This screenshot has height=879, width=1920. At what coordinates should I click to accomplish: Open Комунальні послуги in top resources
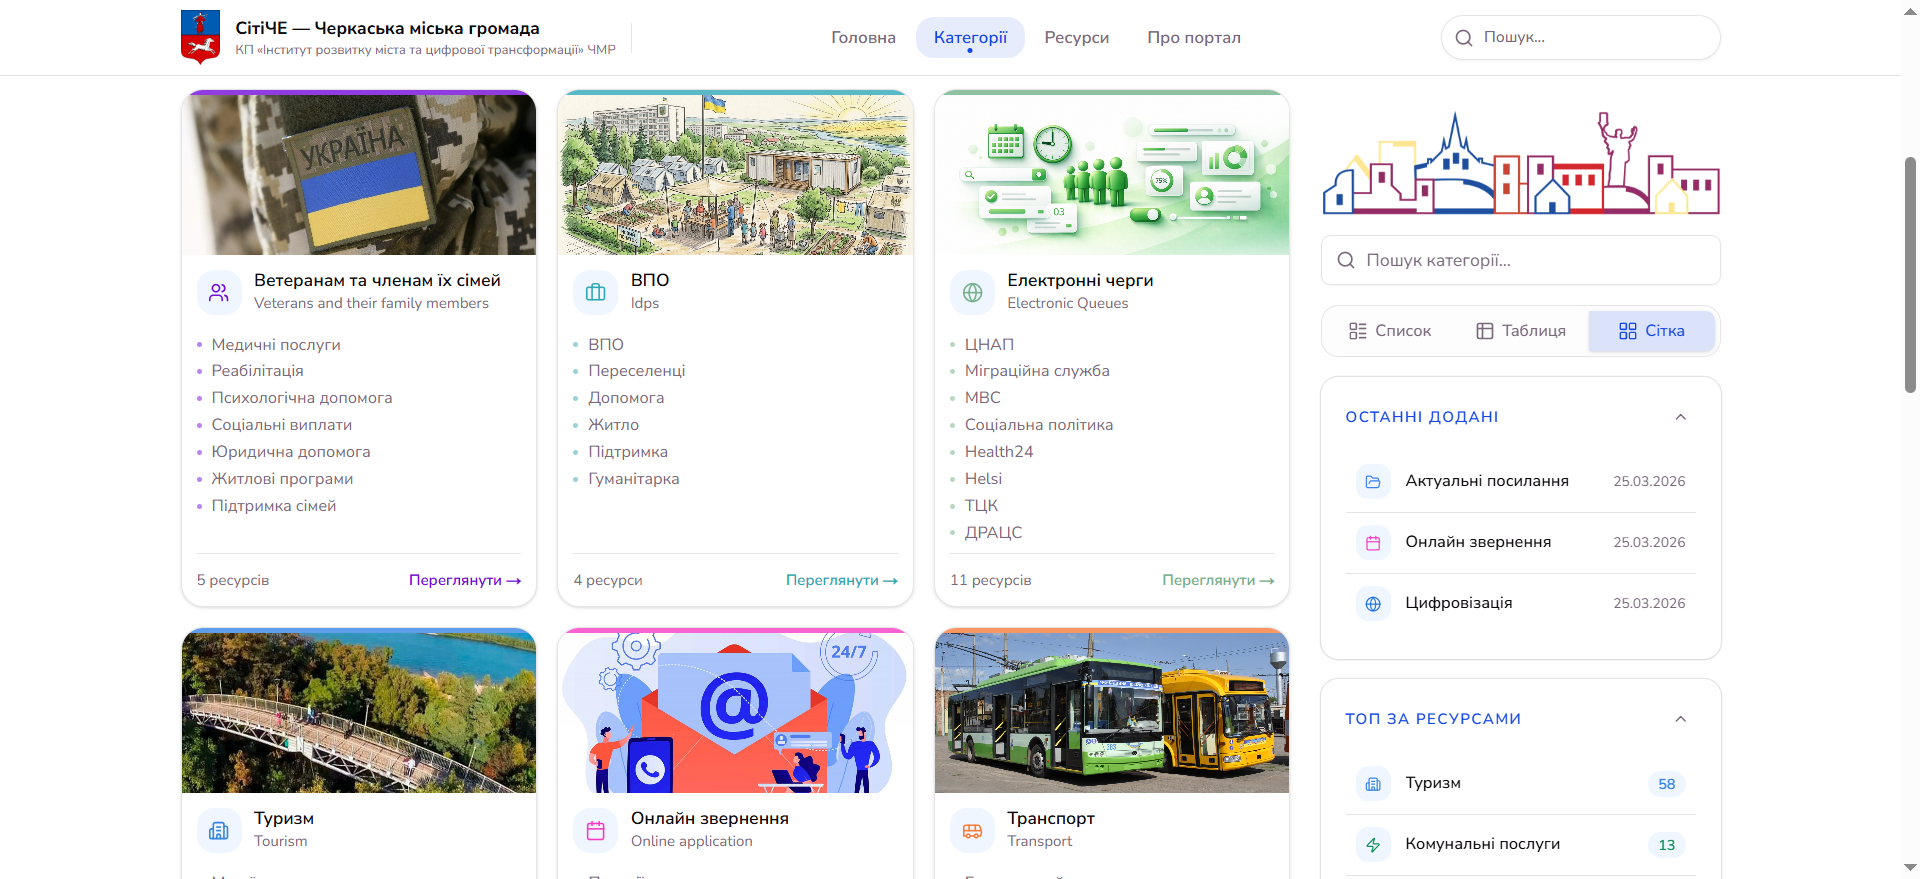pyautogui.click(x=1521, y=845)
